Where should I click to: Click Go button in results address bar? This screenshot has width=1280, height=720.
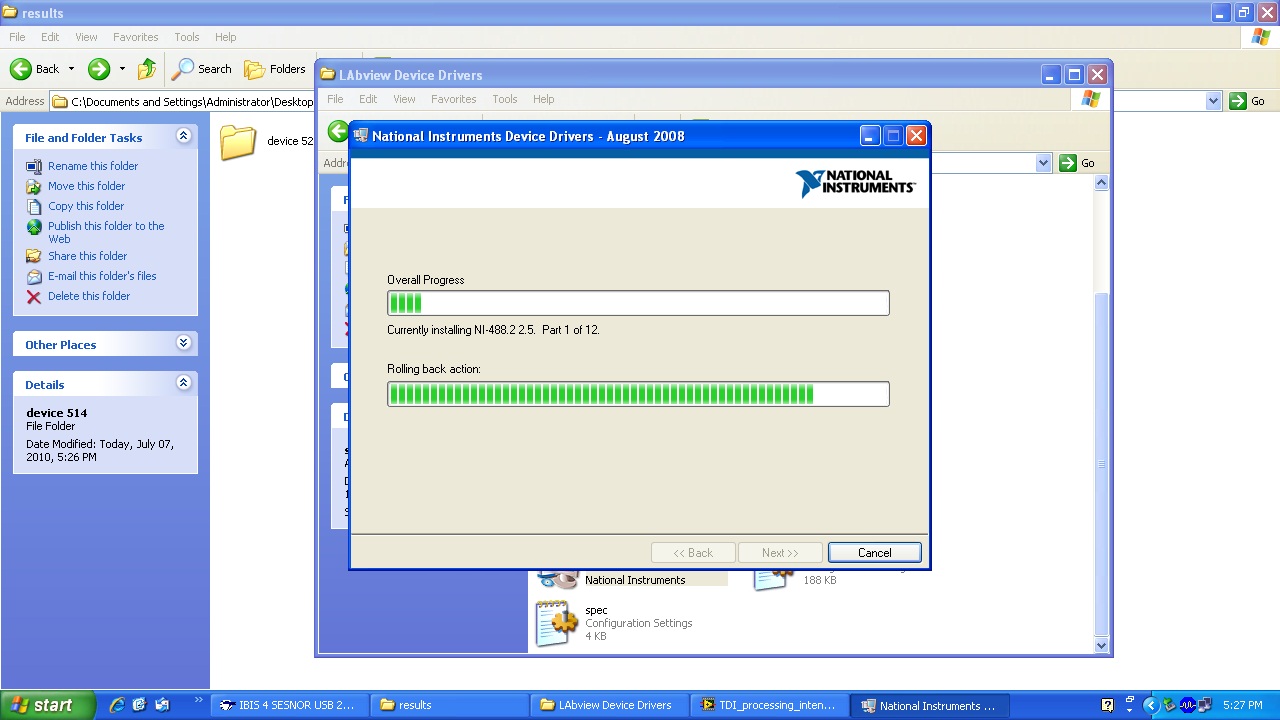[1247, 101]
